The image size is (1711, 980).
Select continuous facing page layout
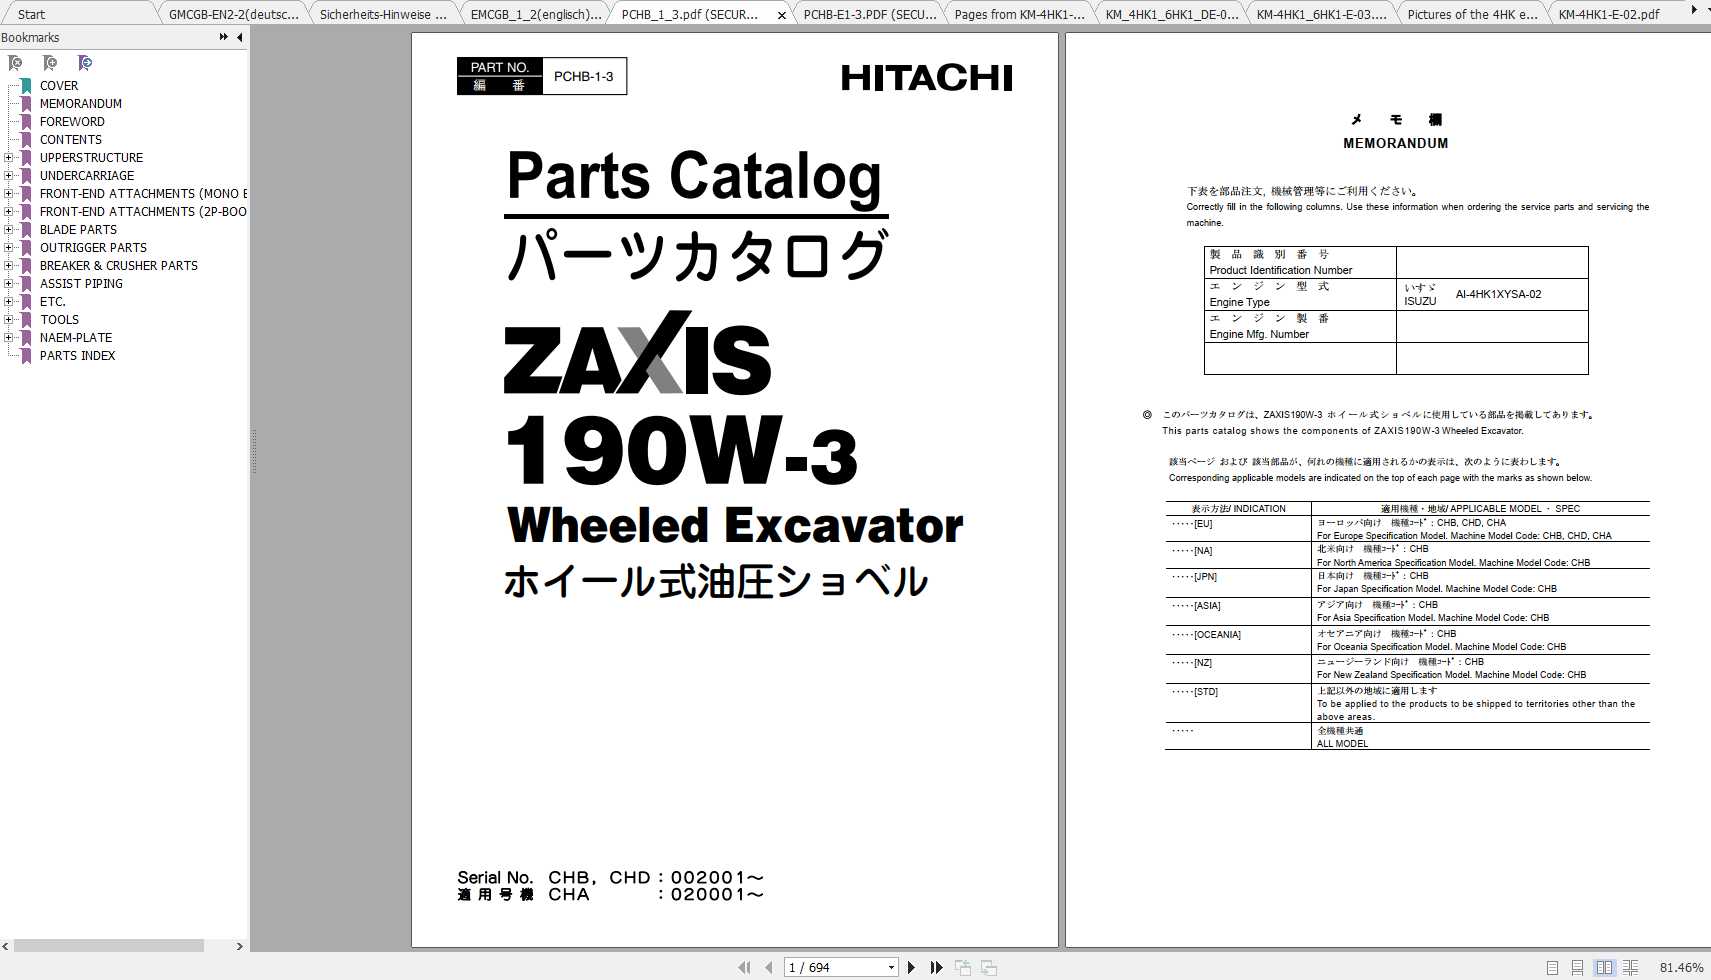[1631, 967]
